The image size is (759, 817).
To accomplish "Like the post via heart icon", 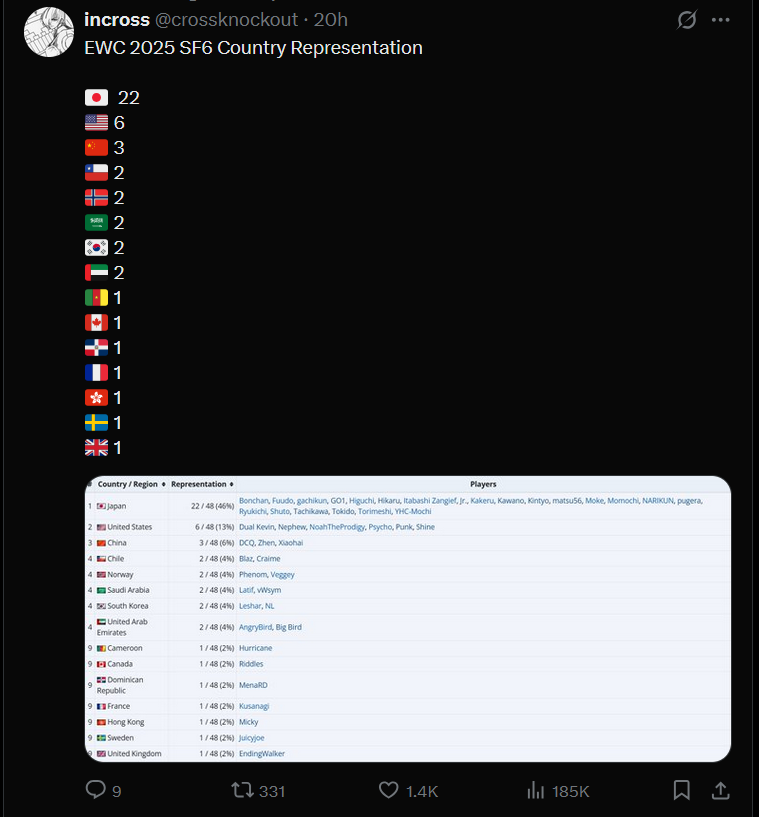I will 389,790.
